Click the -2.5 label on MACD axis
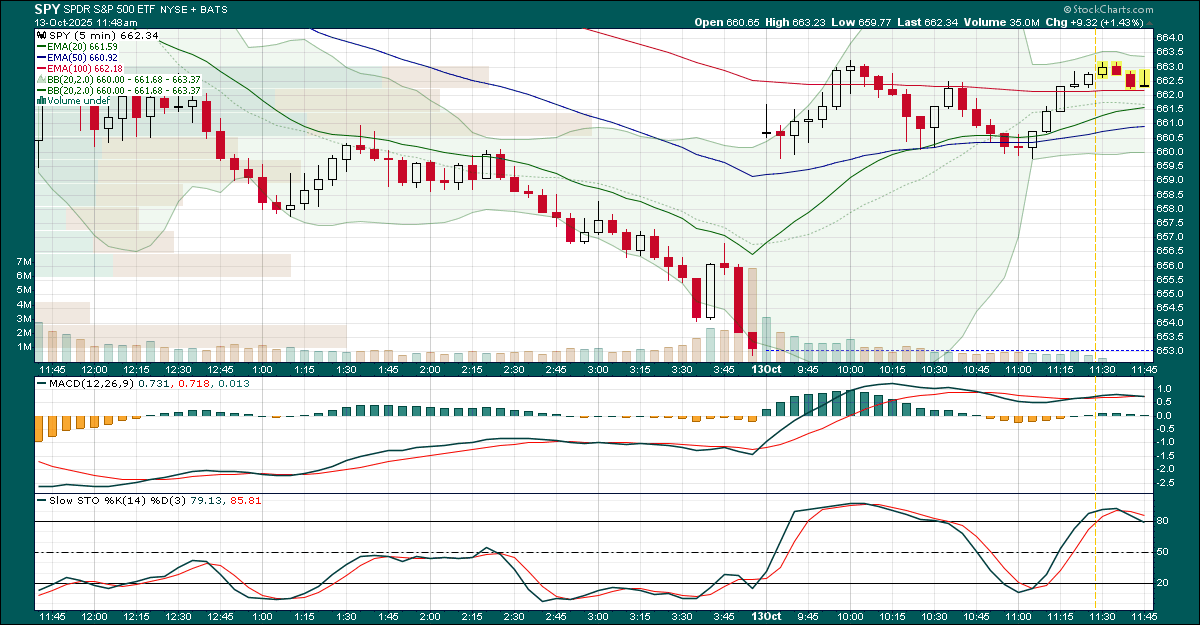Screen dimensions: 1200x625 click(1166, 482)
